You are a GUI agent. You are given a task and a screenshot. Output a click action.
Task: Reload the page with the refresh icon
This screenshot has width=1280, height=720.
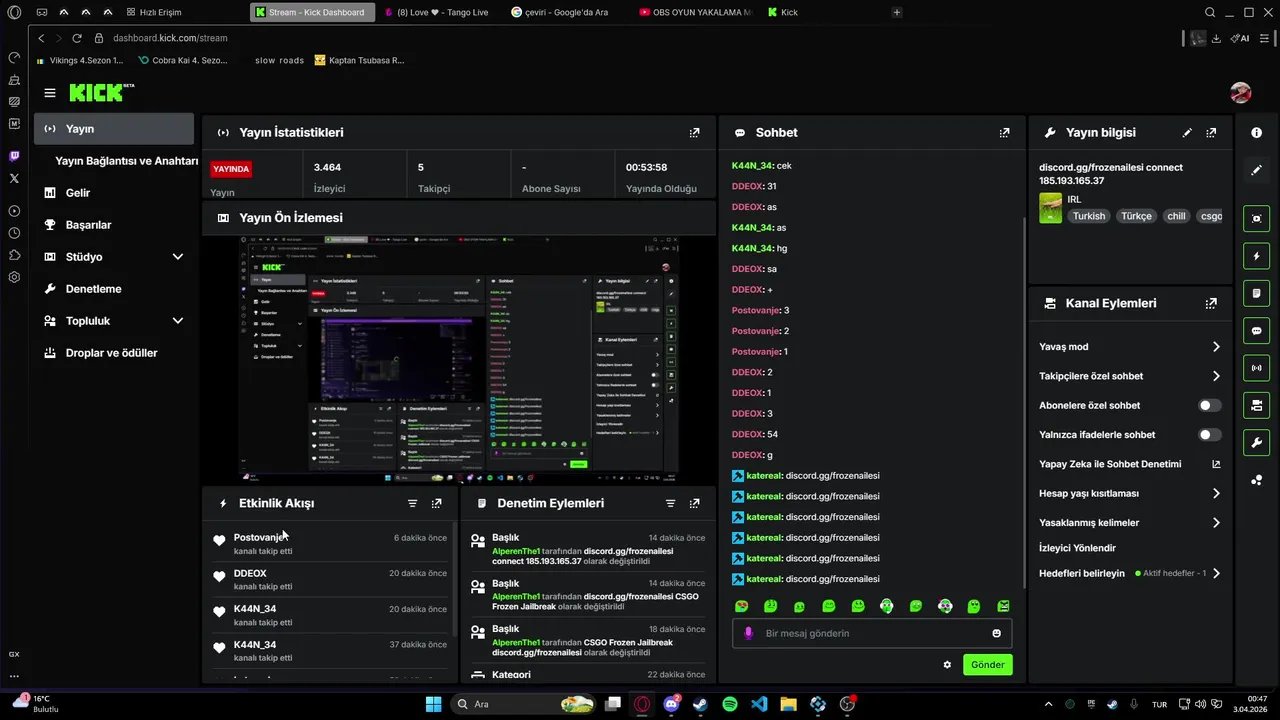(77, 38)
